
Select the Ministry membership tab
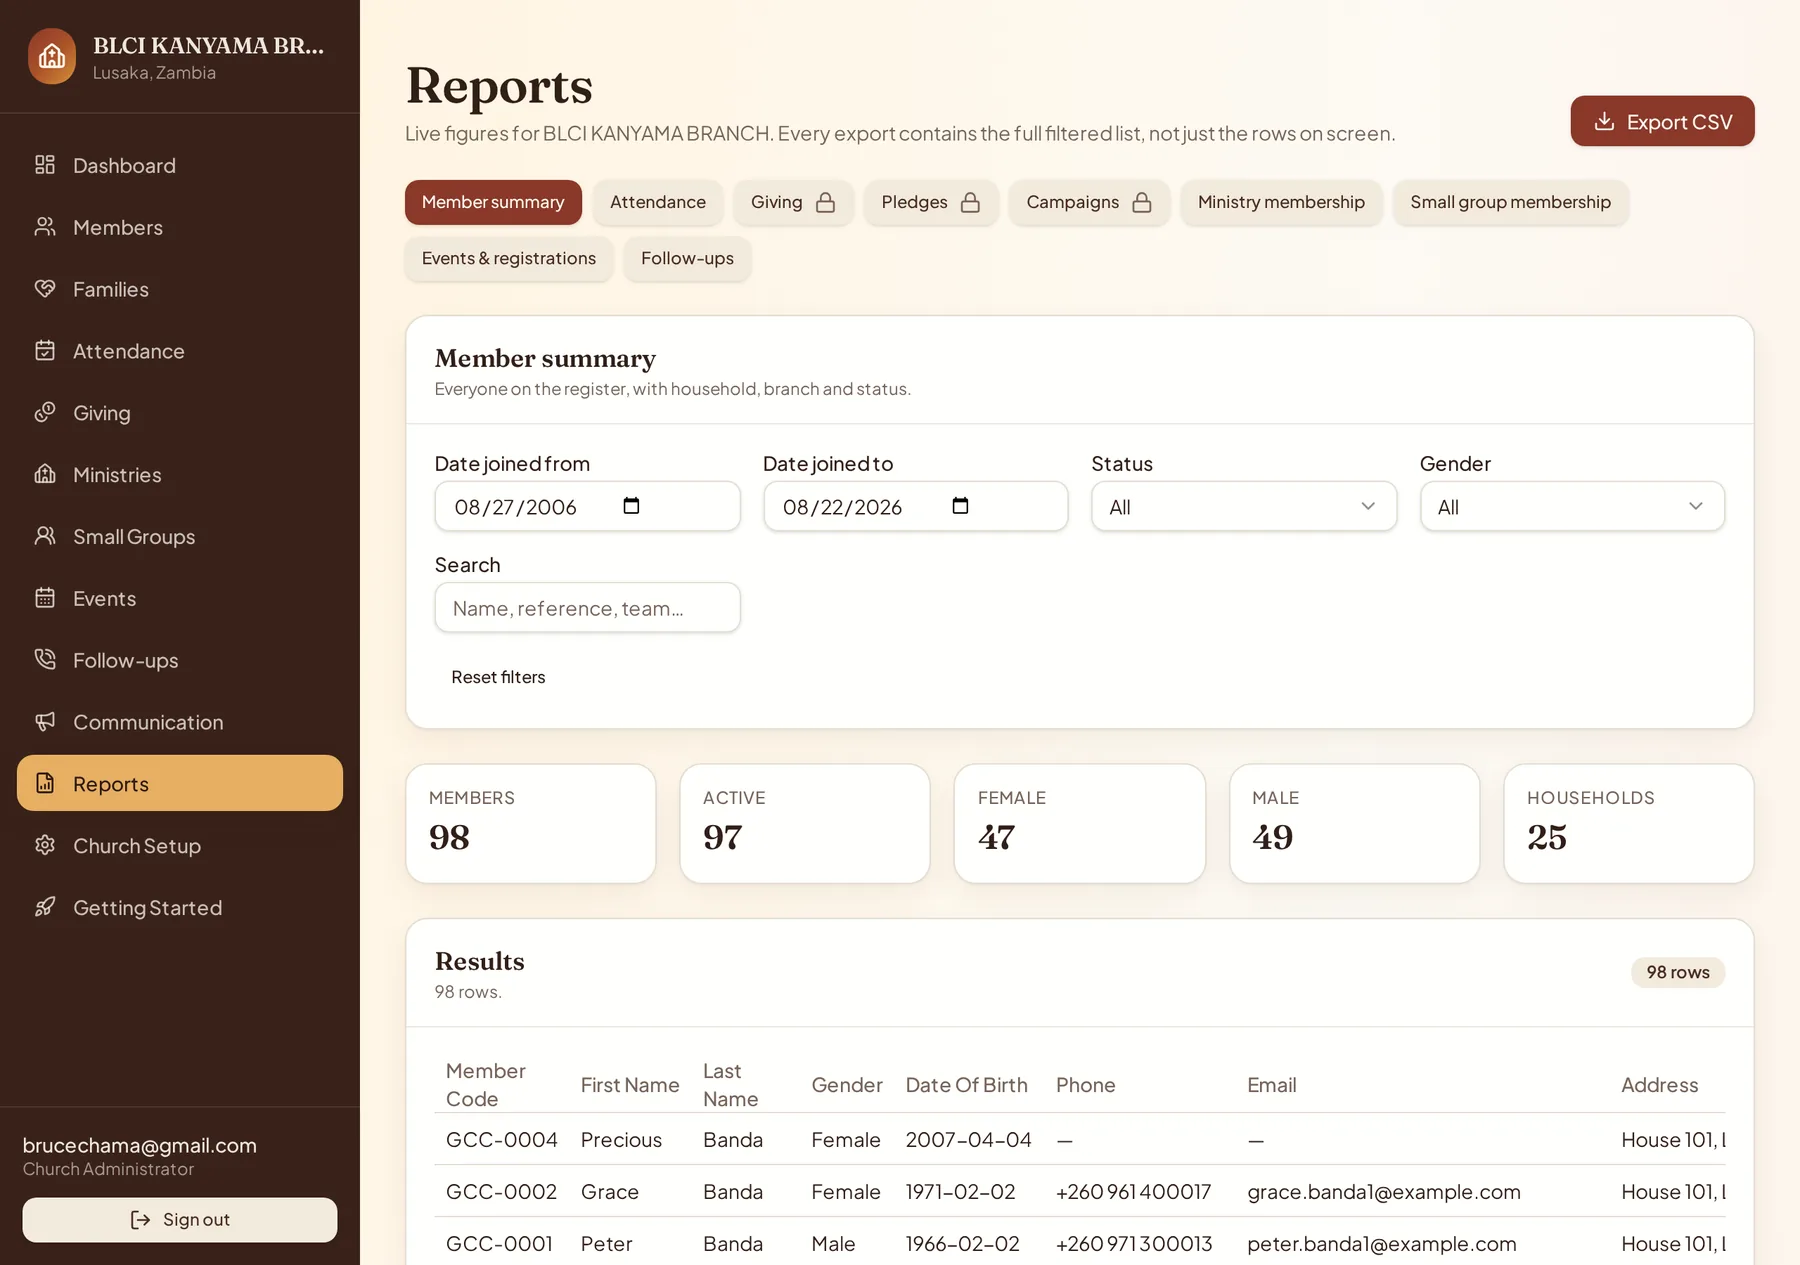[x=1281, y=202]
